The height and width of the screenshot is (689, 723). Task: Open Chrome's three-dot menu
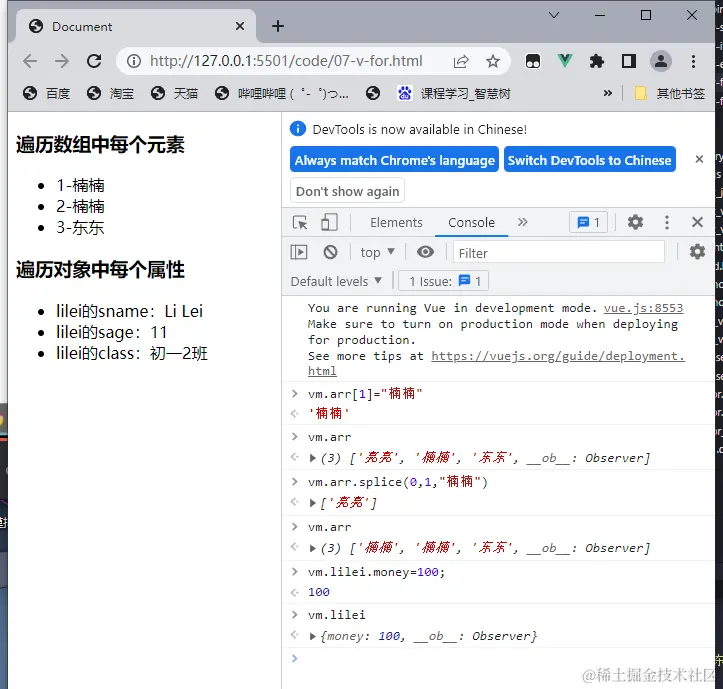pyautogui.click(x=693, y=61)
